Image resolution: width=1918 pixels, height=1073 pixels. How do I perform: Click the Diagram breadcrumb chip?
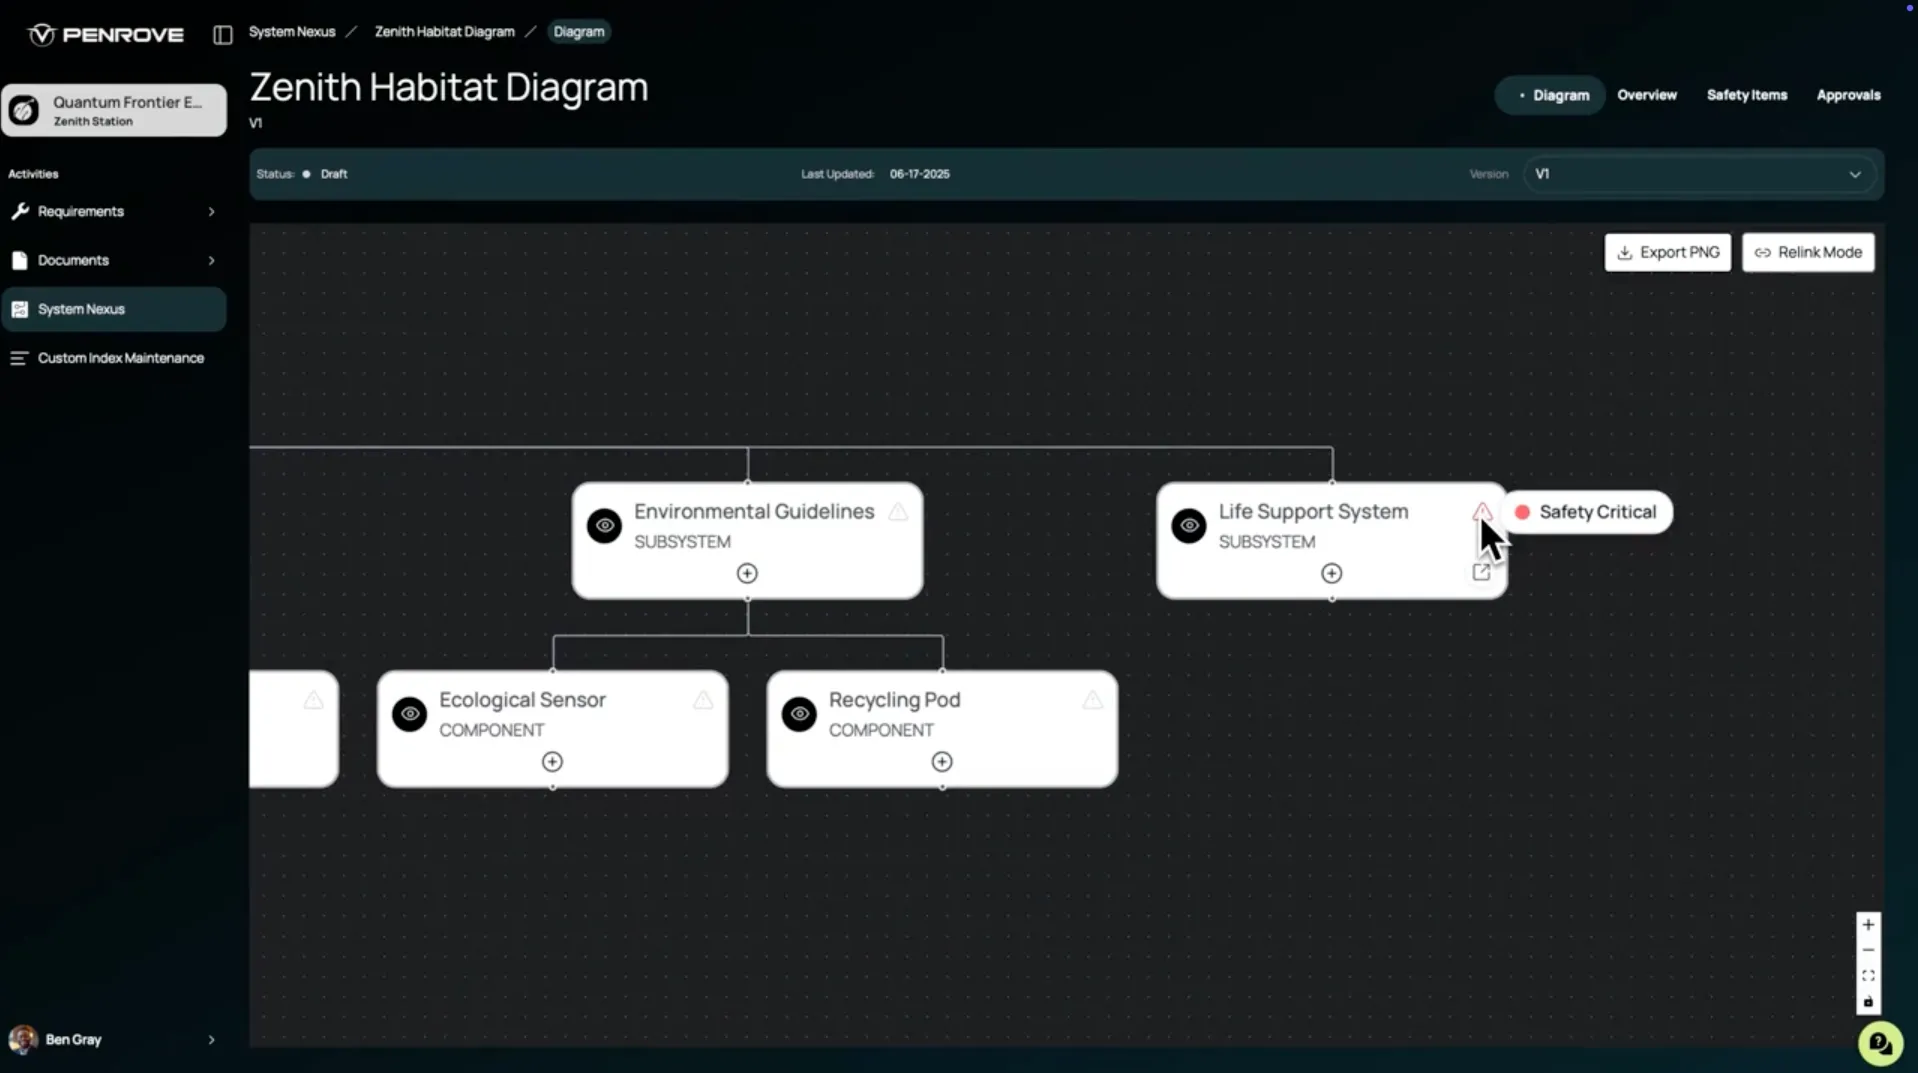pyautogui.click(x=579, y=32)
